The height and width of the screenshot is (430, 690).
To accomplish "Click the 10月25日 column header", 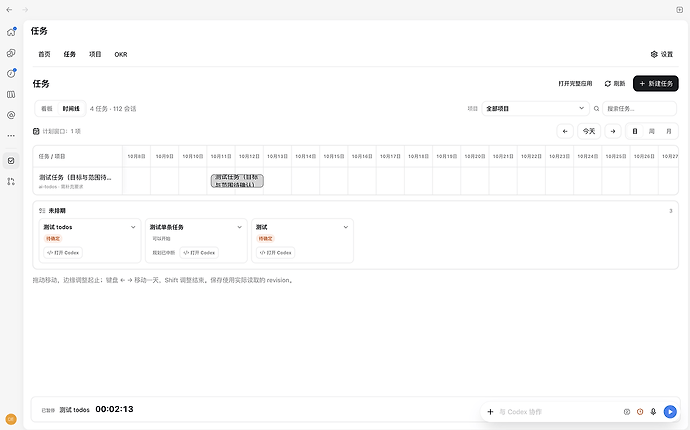I will pos(616,156).
